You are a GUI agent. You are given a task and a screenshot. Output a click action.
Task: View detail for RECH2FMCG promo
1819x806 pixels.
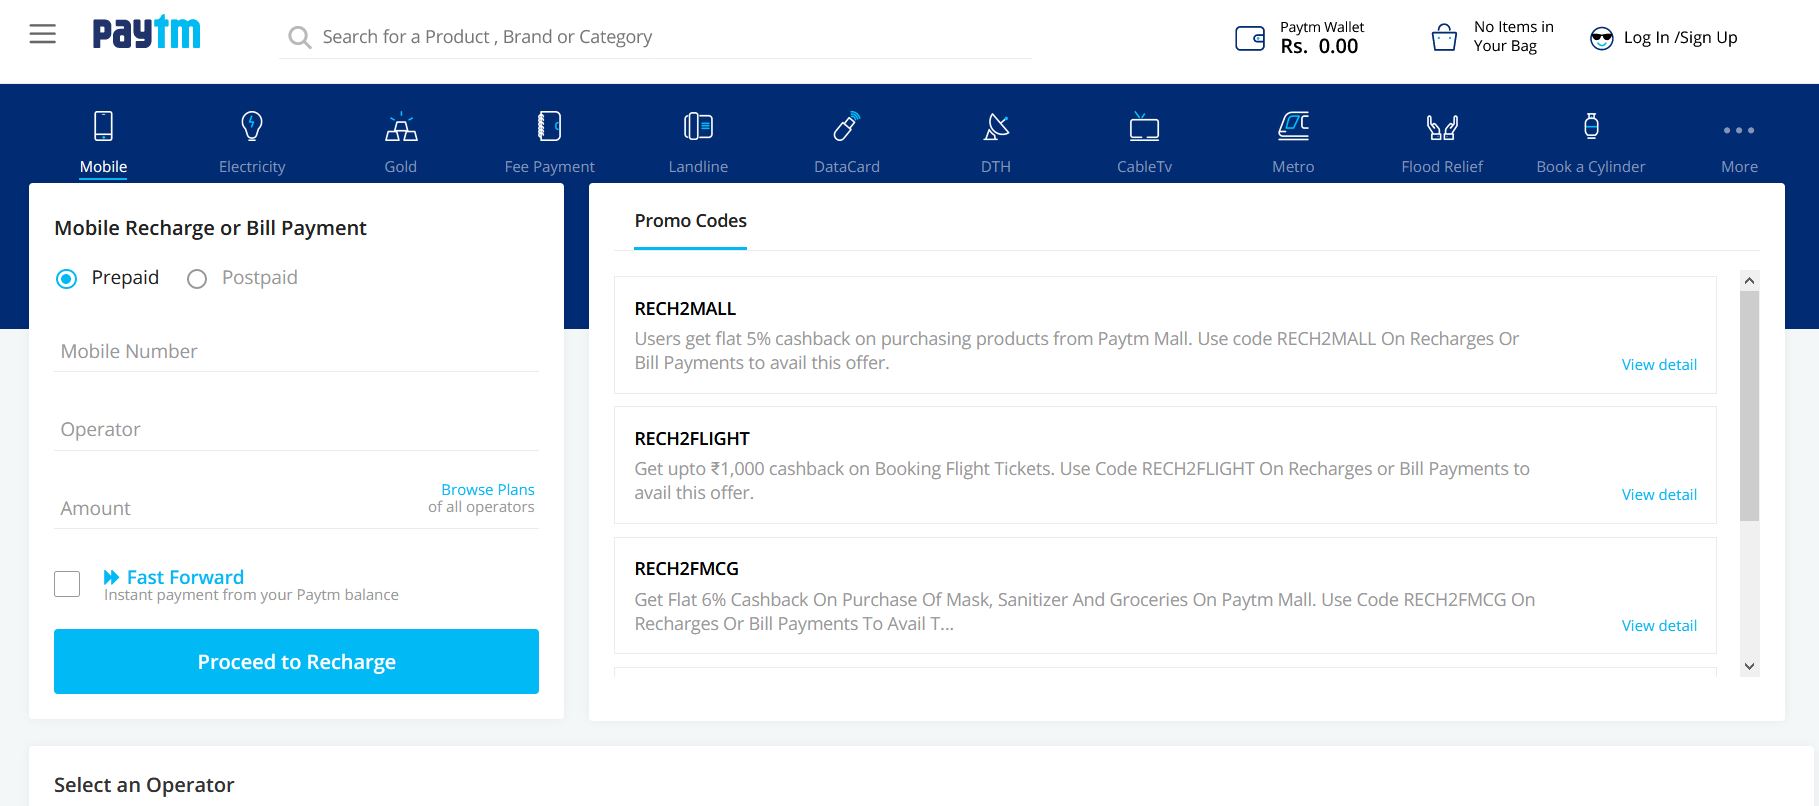[x=1659, y=626]
